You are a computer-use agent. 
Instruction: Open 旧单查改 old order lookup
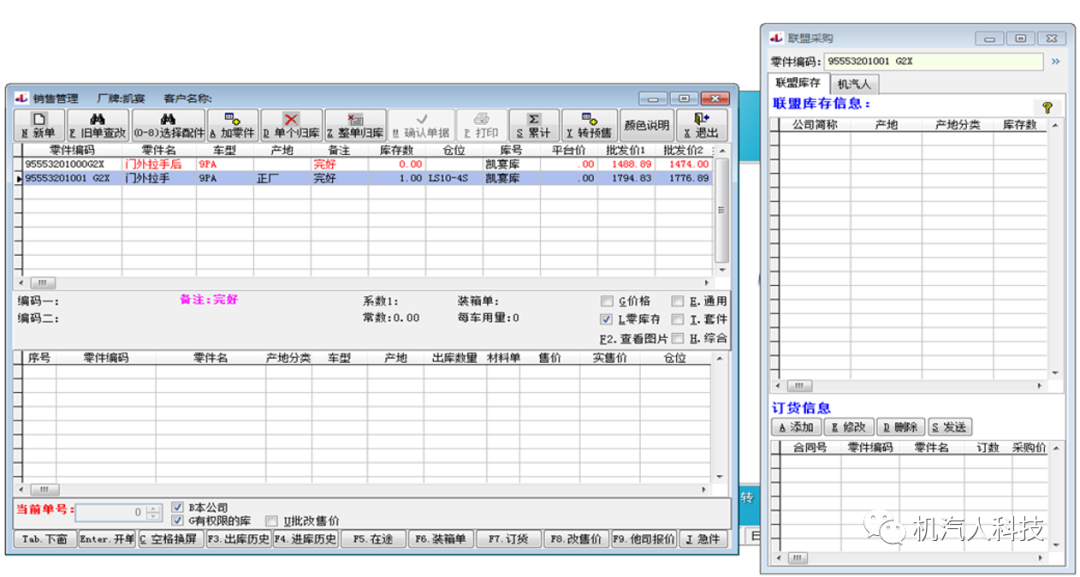click(97, 119)
